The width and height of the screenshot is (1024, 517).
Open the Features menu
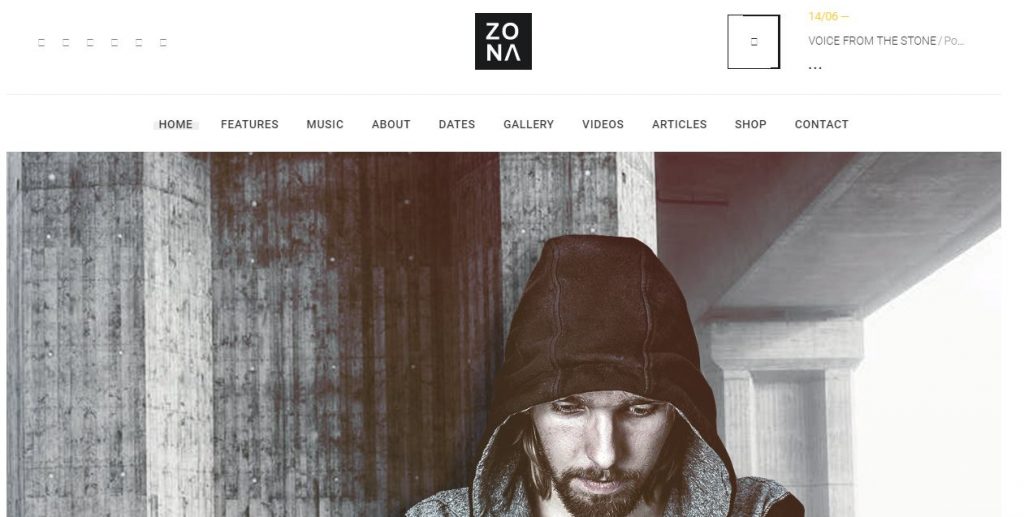pyautogui.click(x=249, y=124)
